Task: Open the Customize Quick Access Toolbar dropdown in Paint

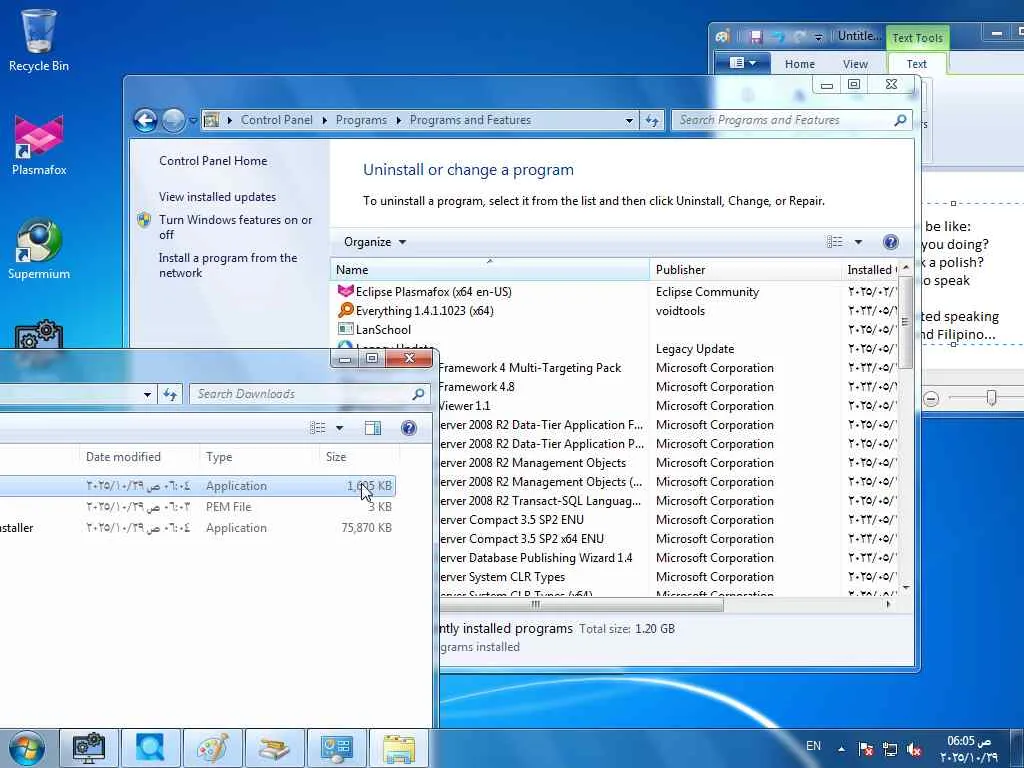Action: (x=818, y=37)
